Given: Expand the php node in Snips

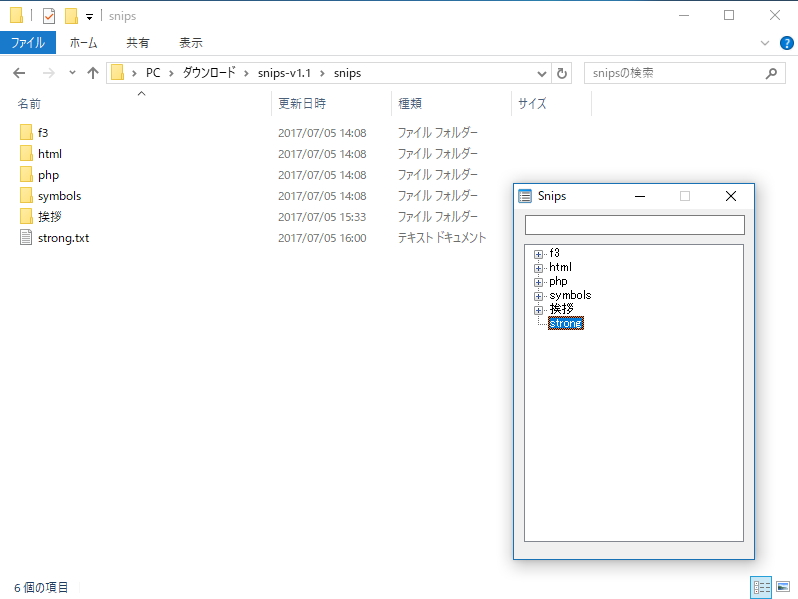Looking at the screenshot, I should pos(538,282).
